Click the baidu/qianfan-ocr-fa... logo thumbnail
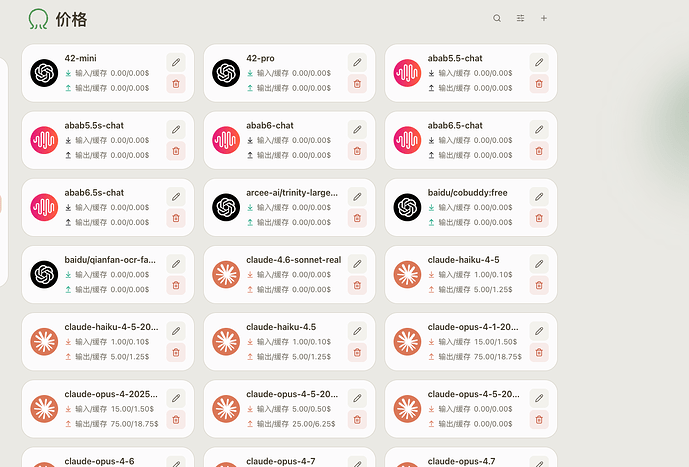 tap(44, 275)
